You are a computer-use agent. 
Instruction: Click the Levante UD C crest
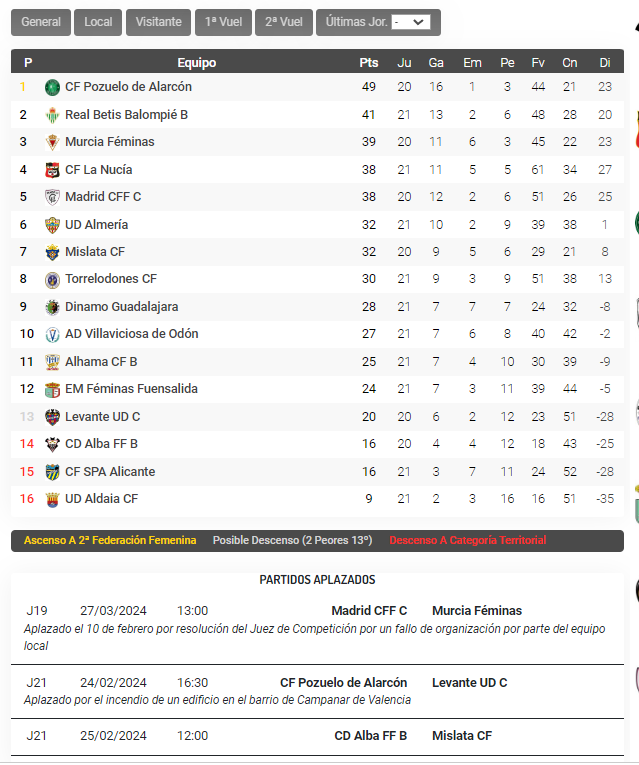click(x=52, y=417)
